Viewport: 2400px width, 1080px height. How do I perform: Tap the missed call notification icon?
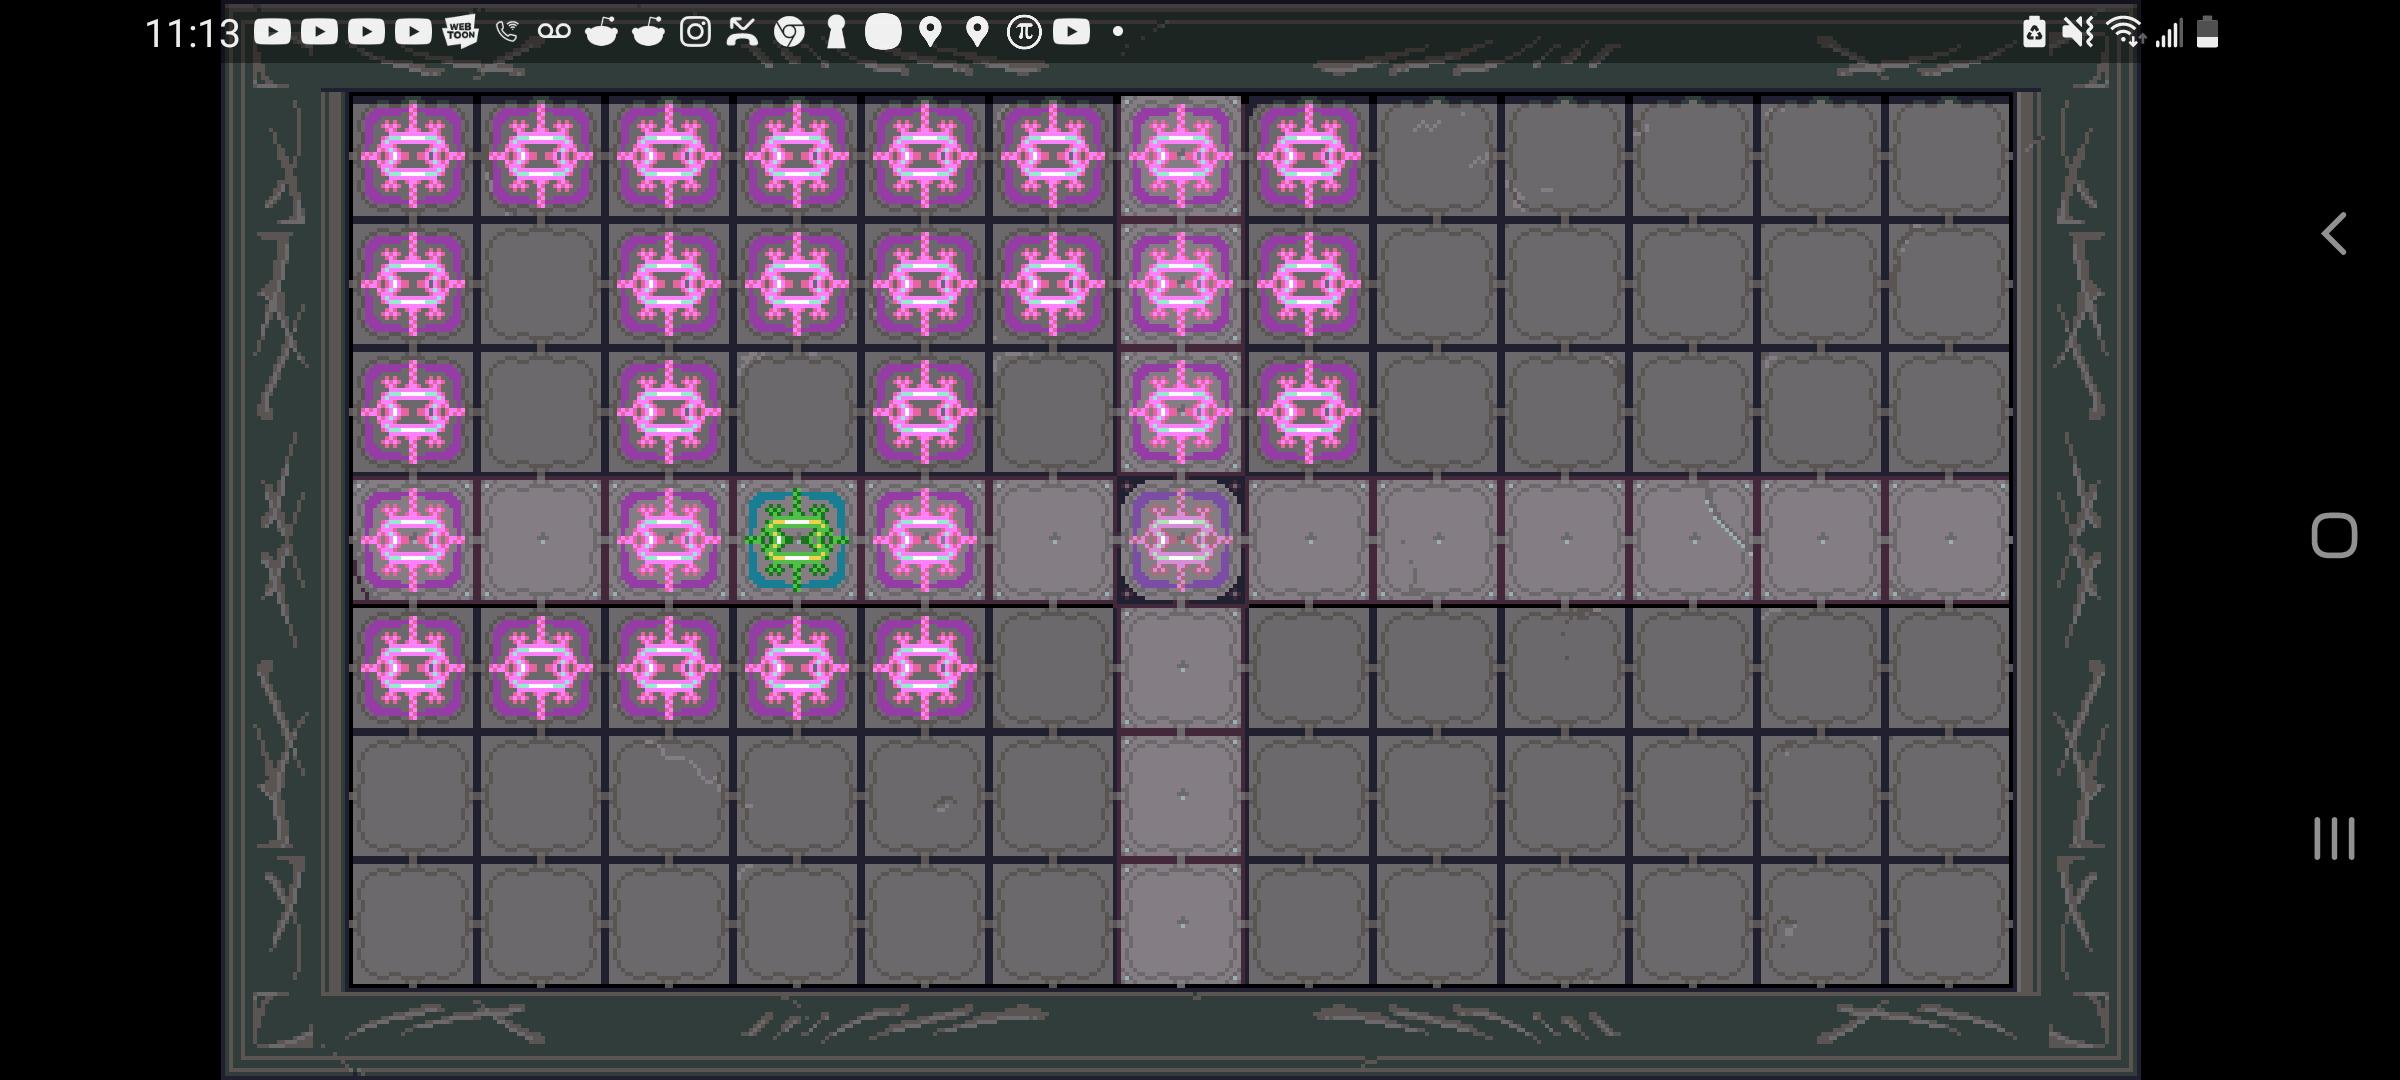point(740,33)
